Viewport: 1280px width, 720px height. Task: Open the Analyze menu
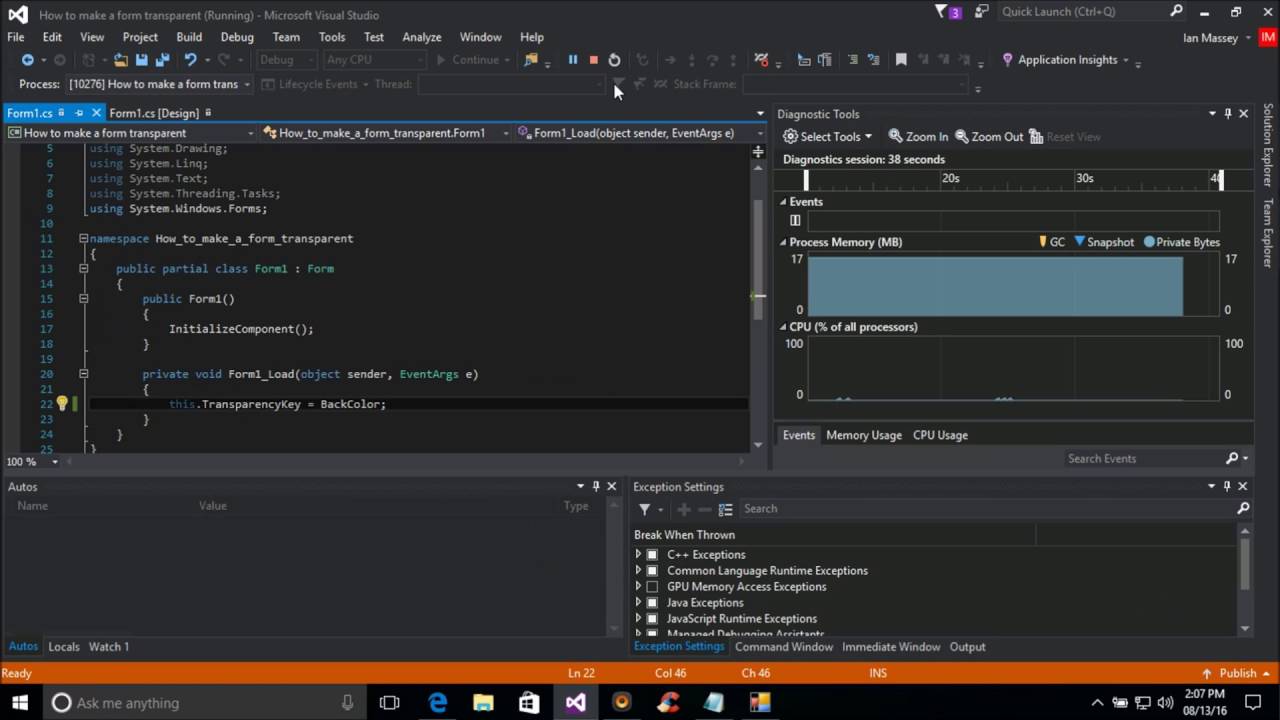pyautogui.click(x=422, y=37)
